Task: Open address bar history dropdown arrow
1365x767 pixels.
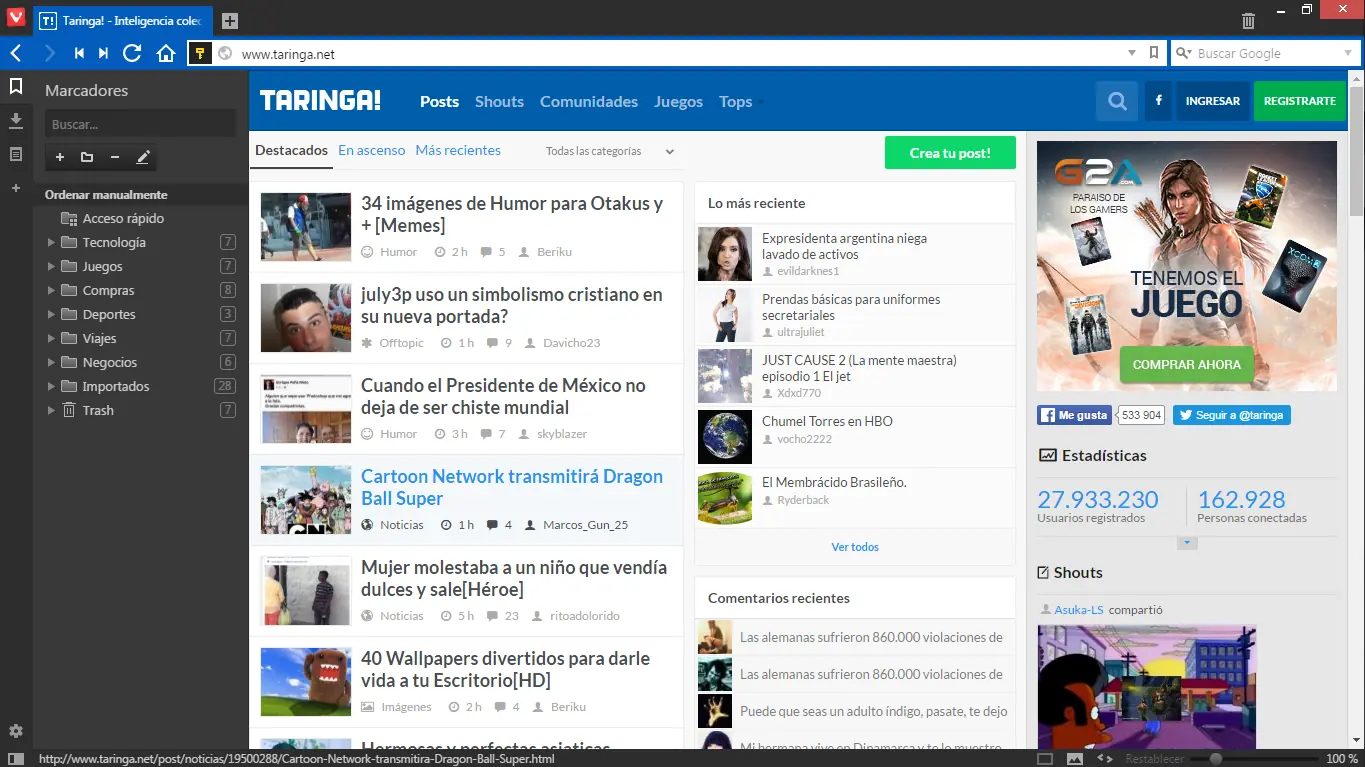Action: tap(1132, 53)
